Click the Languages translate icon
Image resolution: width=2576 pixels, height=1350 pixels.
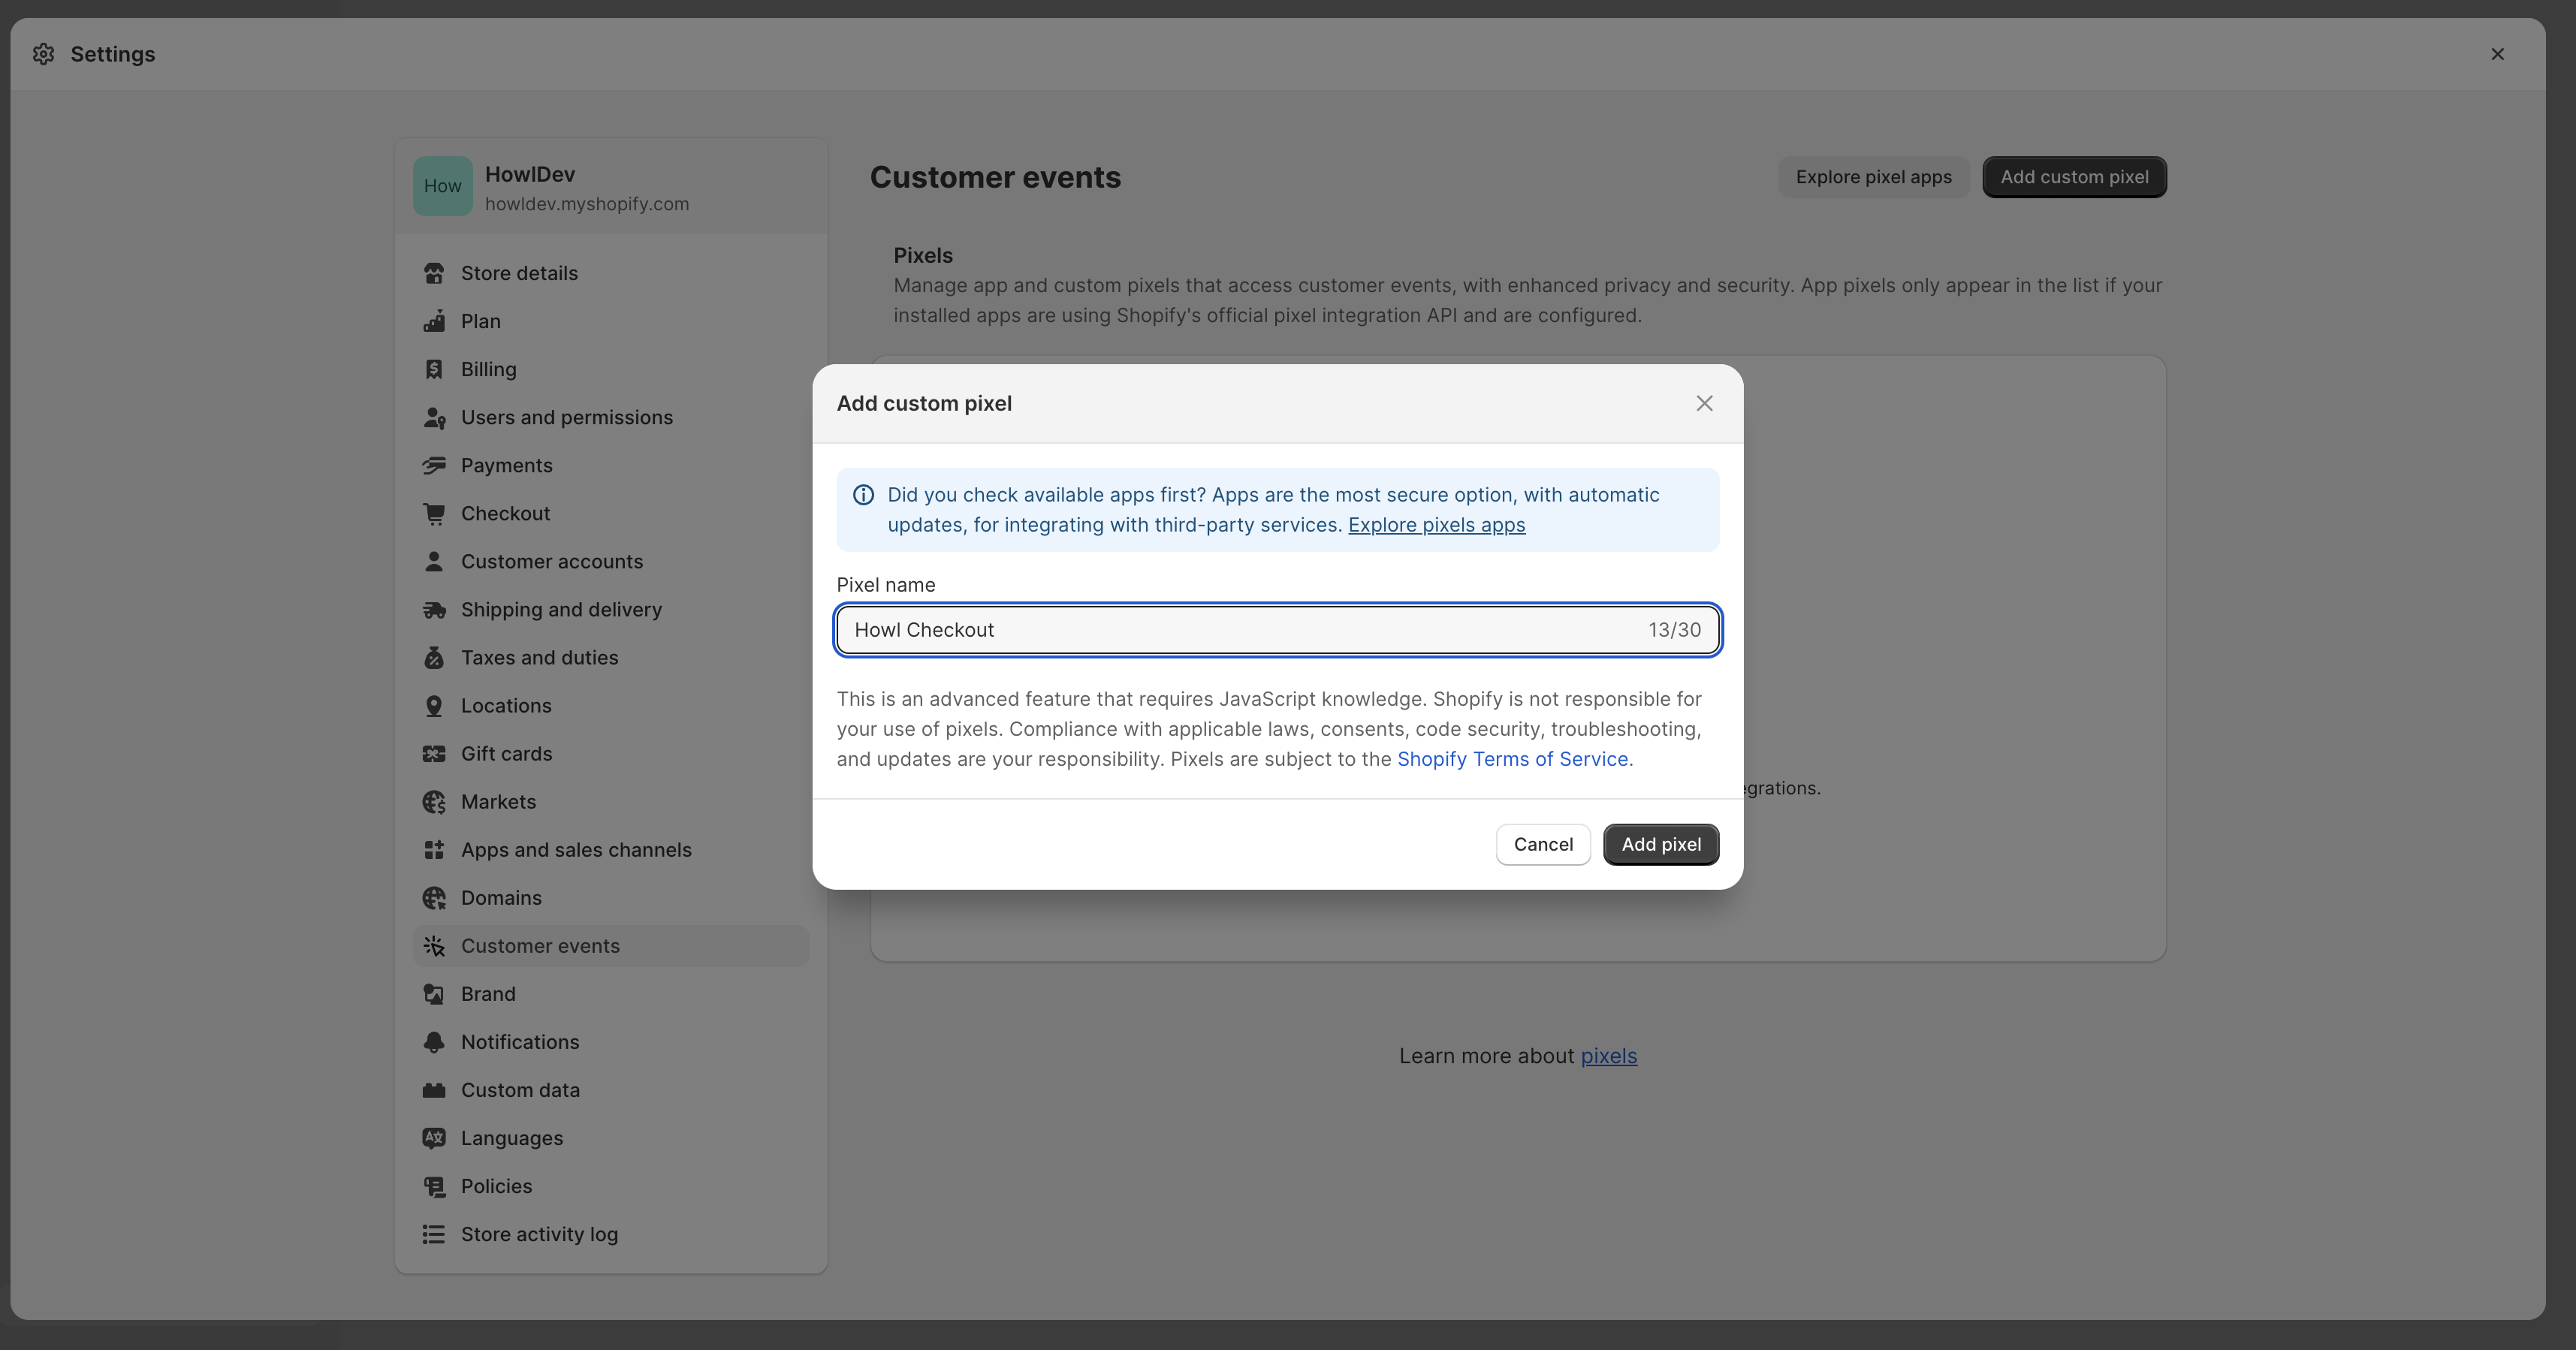coord(433,1138)
